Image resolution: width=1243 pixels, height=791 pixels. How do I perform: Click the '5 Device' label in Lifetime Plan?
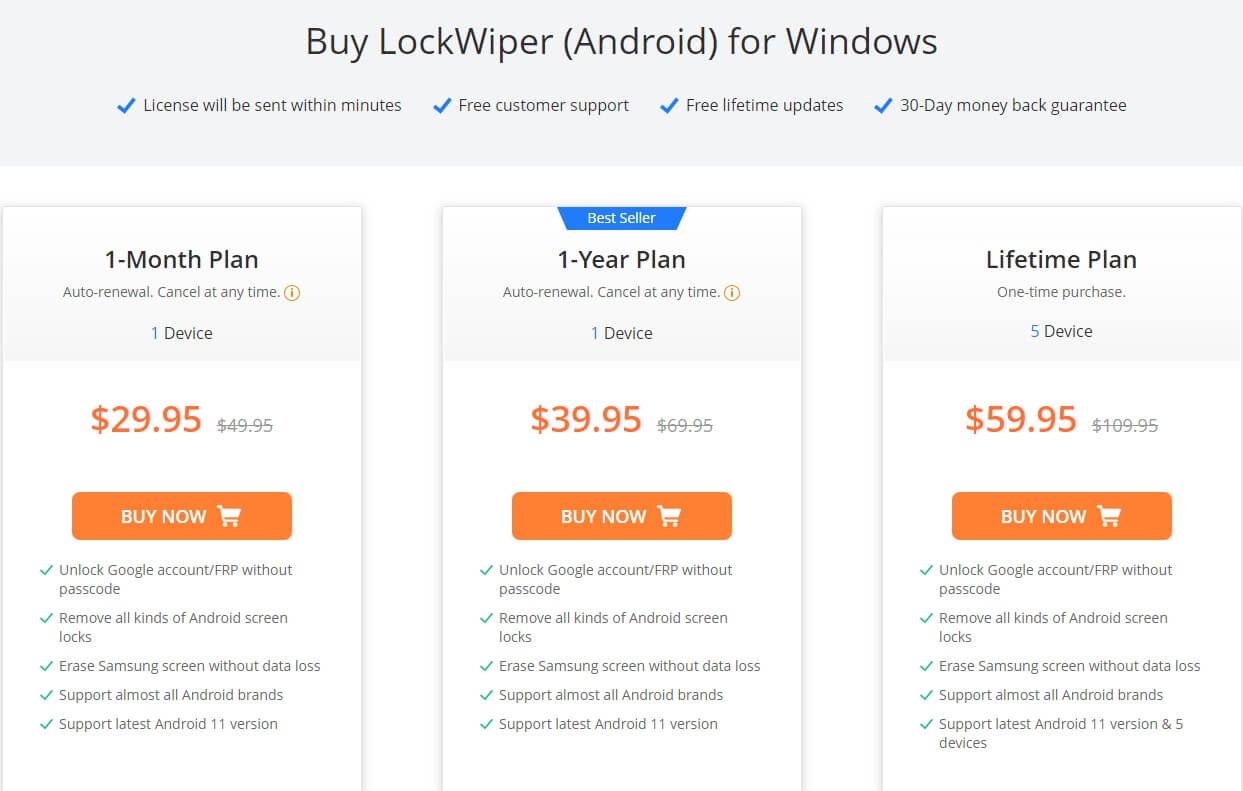[x=1061, y=331]
